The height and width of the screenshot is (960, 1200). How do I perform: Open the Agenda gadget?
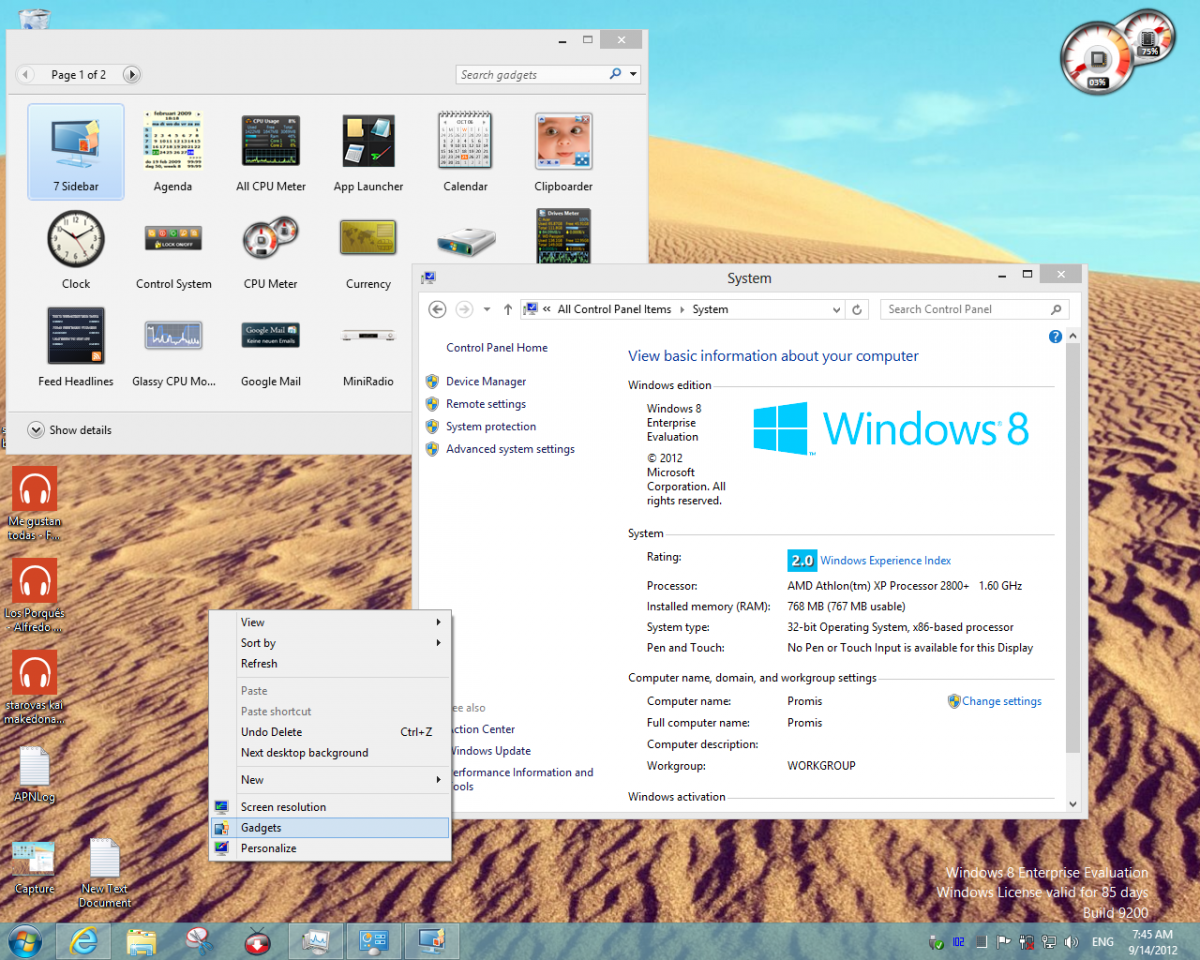[x=173, y=142]
